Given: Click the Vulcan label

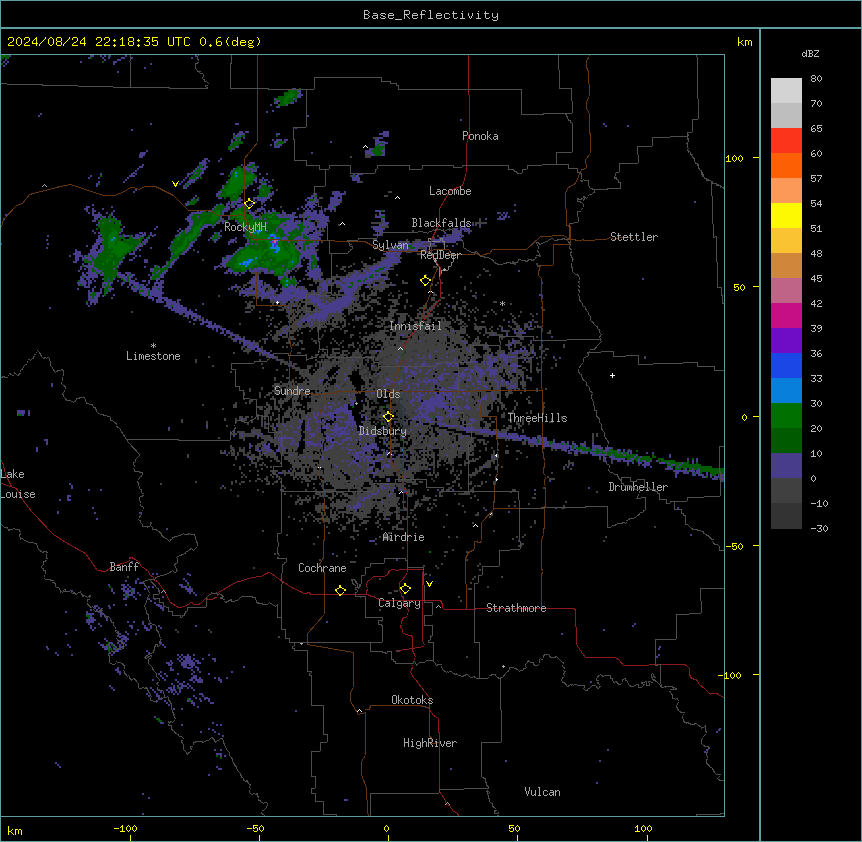Looking at the screenshot, I should (x=543, y=792).
